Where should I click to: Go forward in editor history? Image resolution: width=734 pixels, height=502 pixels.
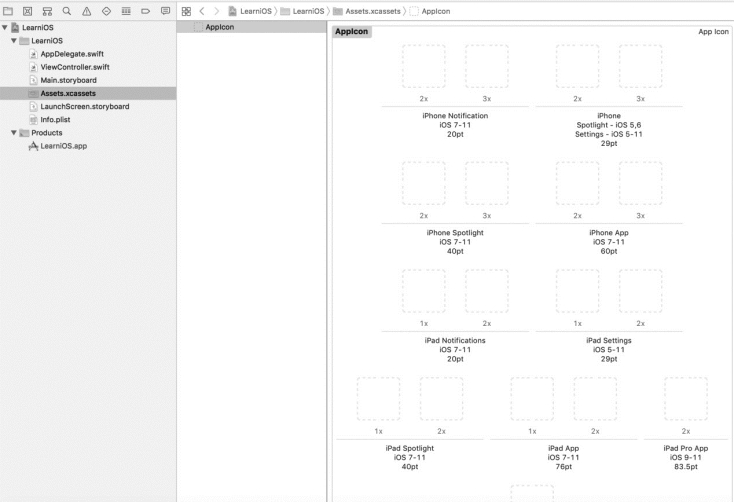pos(216,11)
